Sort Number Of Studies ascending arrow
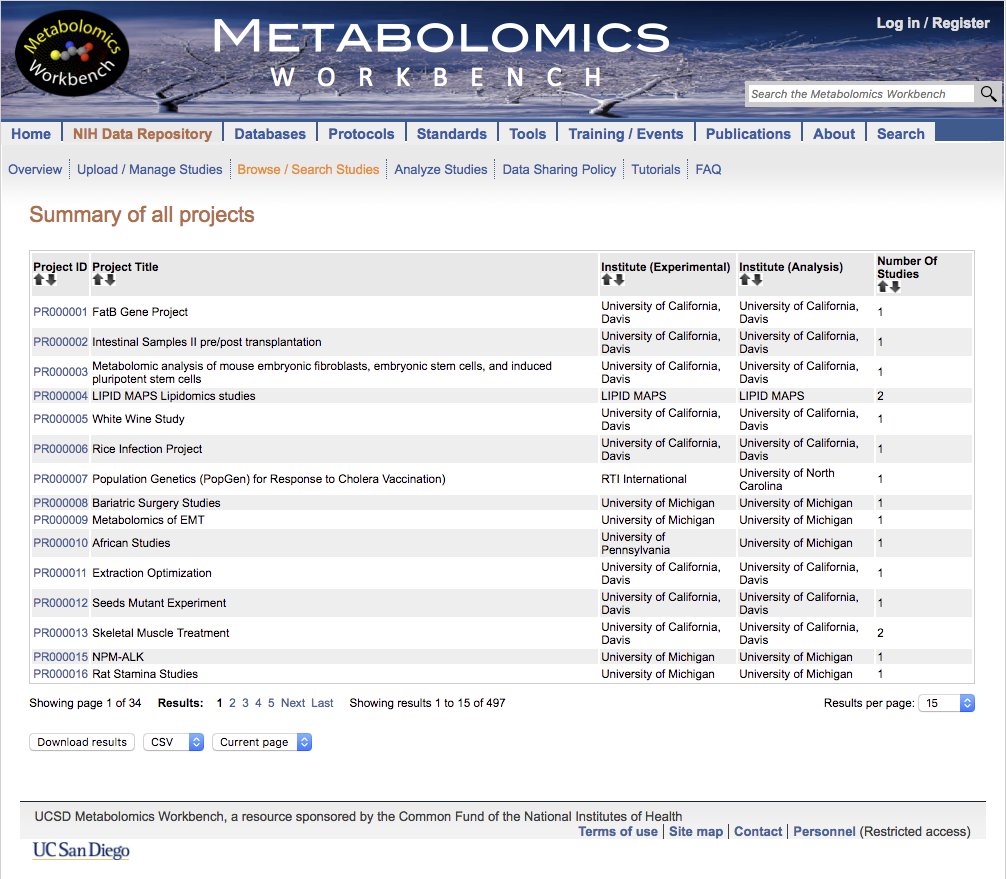Screen dimensions: 1006x879 pyautogui.click(x=883, y=287)
